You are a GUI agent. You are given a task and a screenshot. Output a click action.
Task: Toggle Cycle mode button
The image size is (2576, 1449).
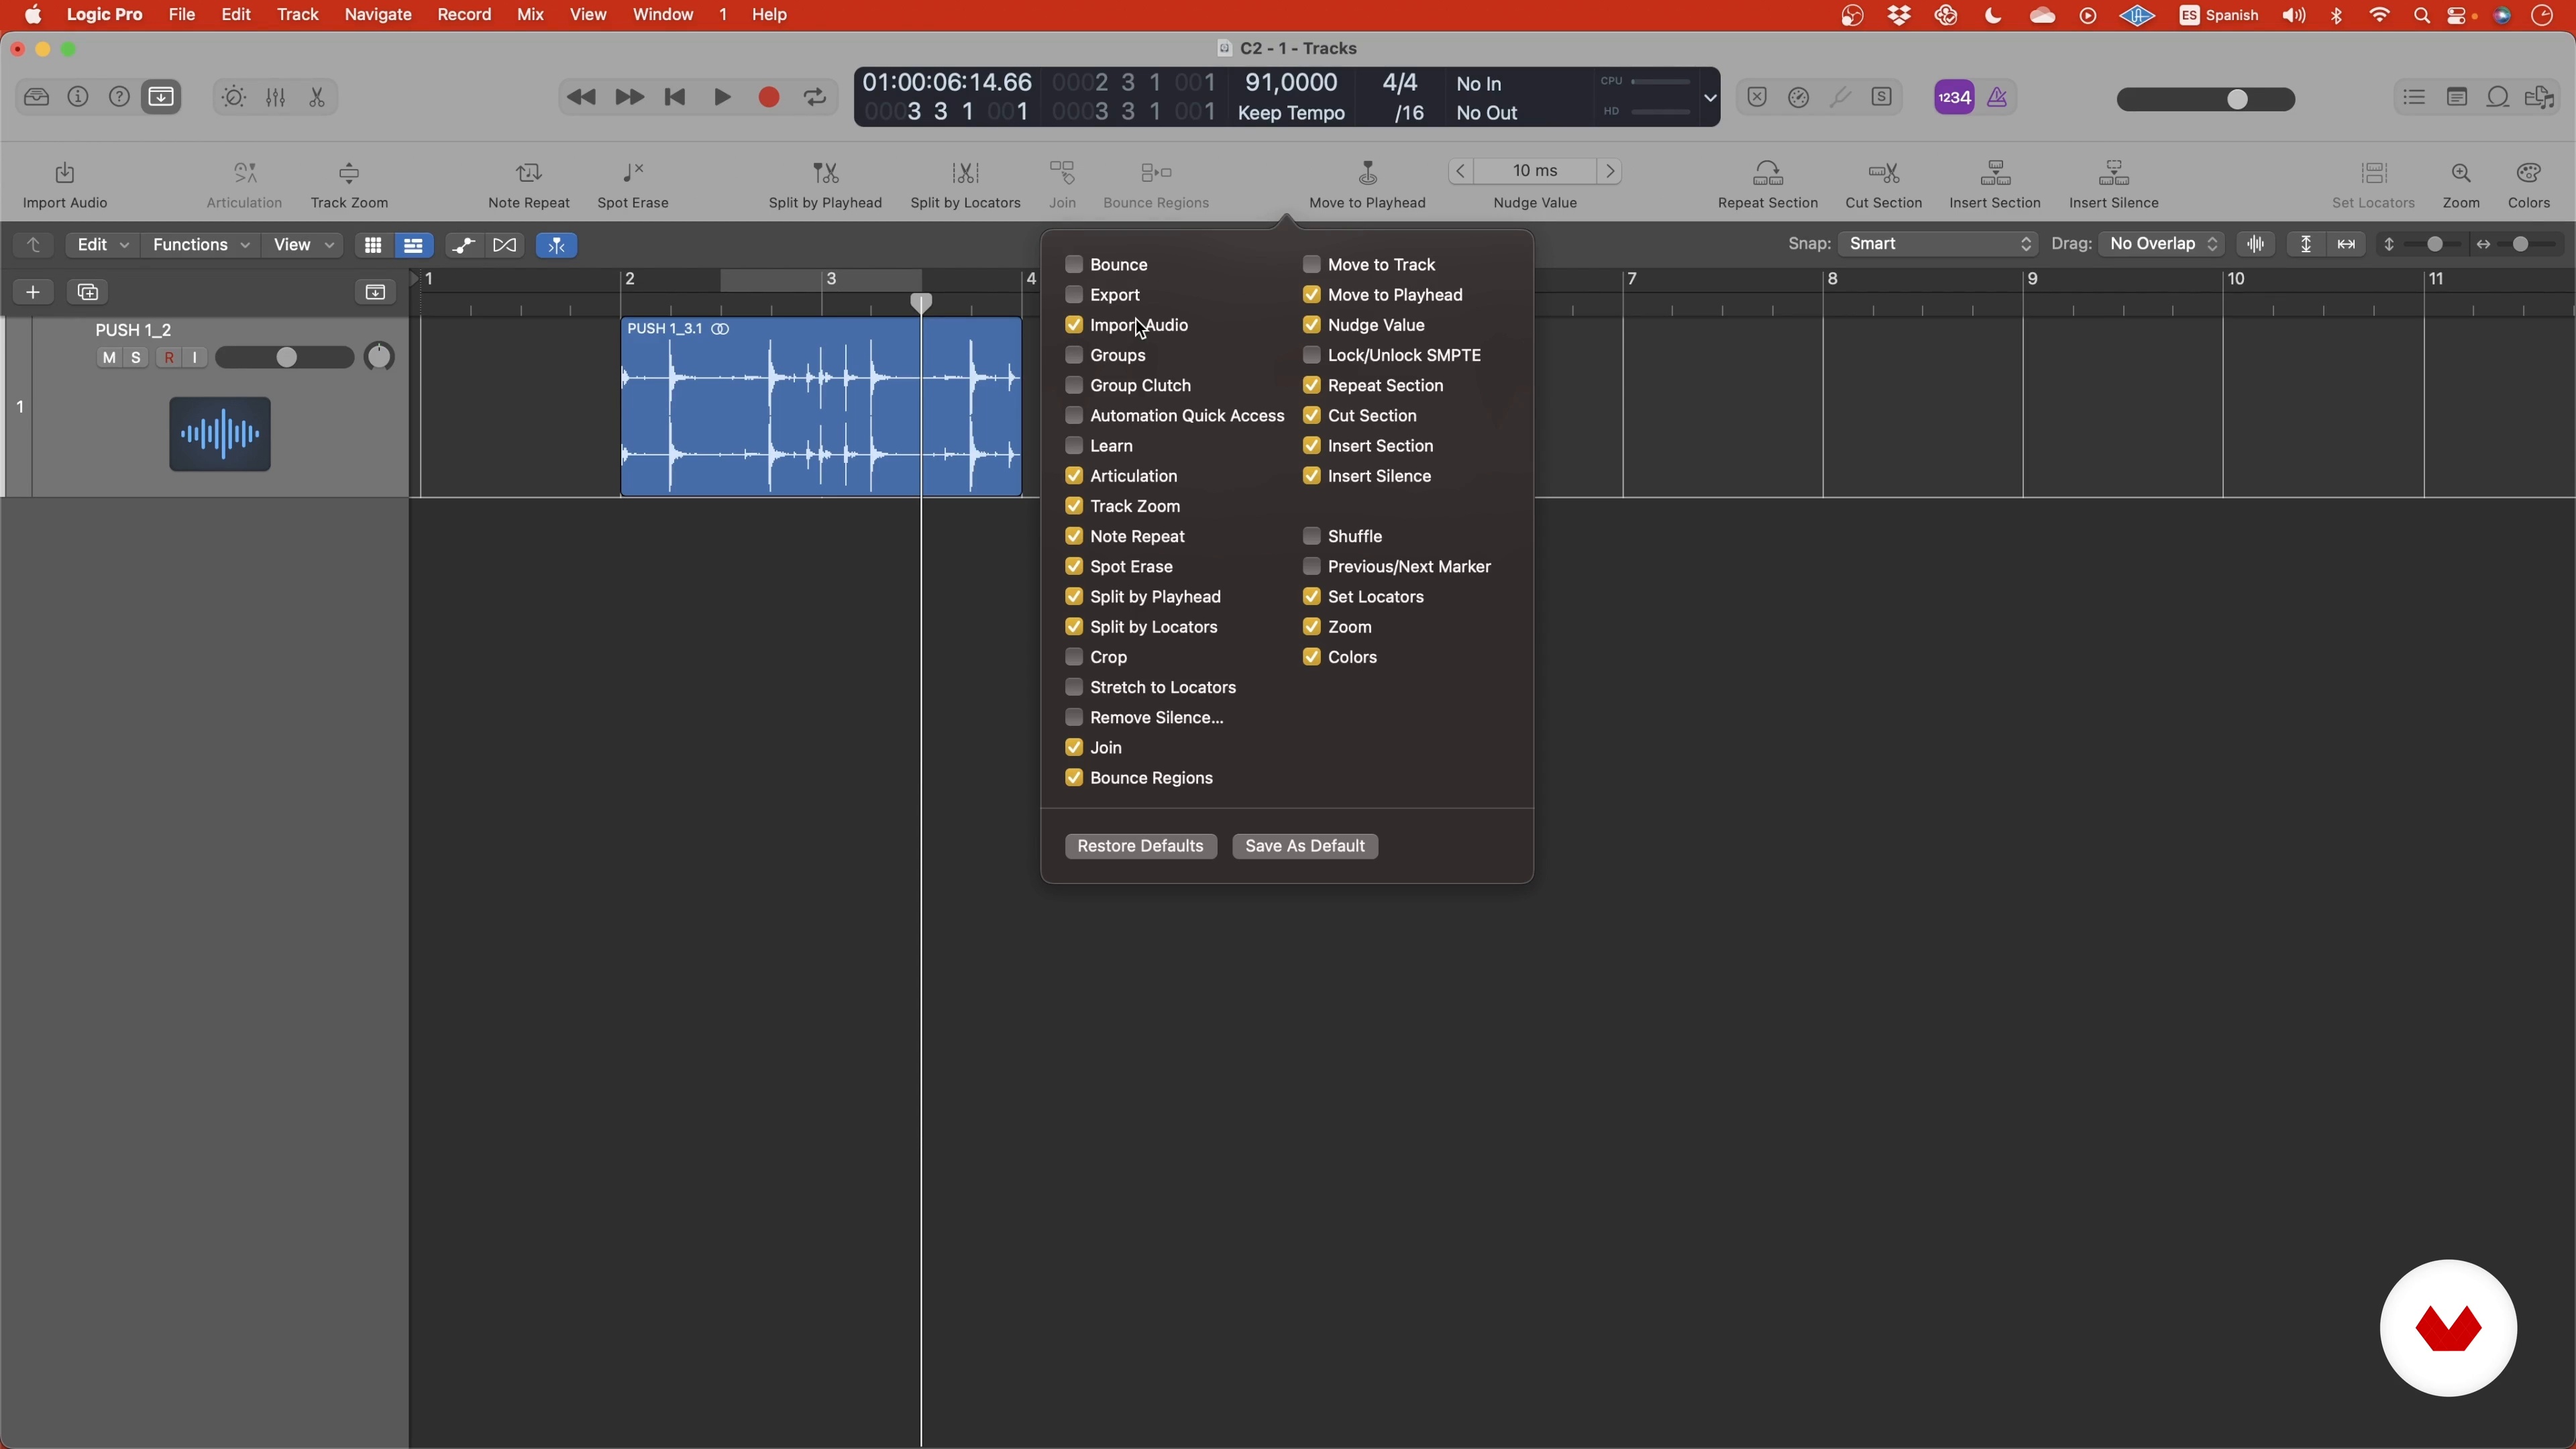(815, 97)
